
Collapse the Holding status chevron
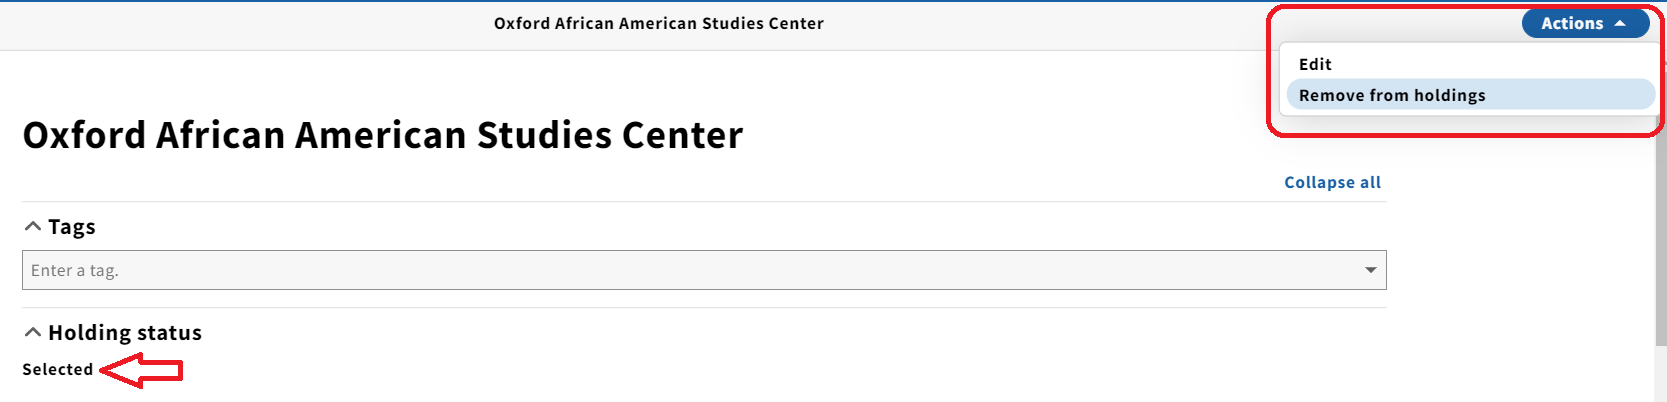33,333
